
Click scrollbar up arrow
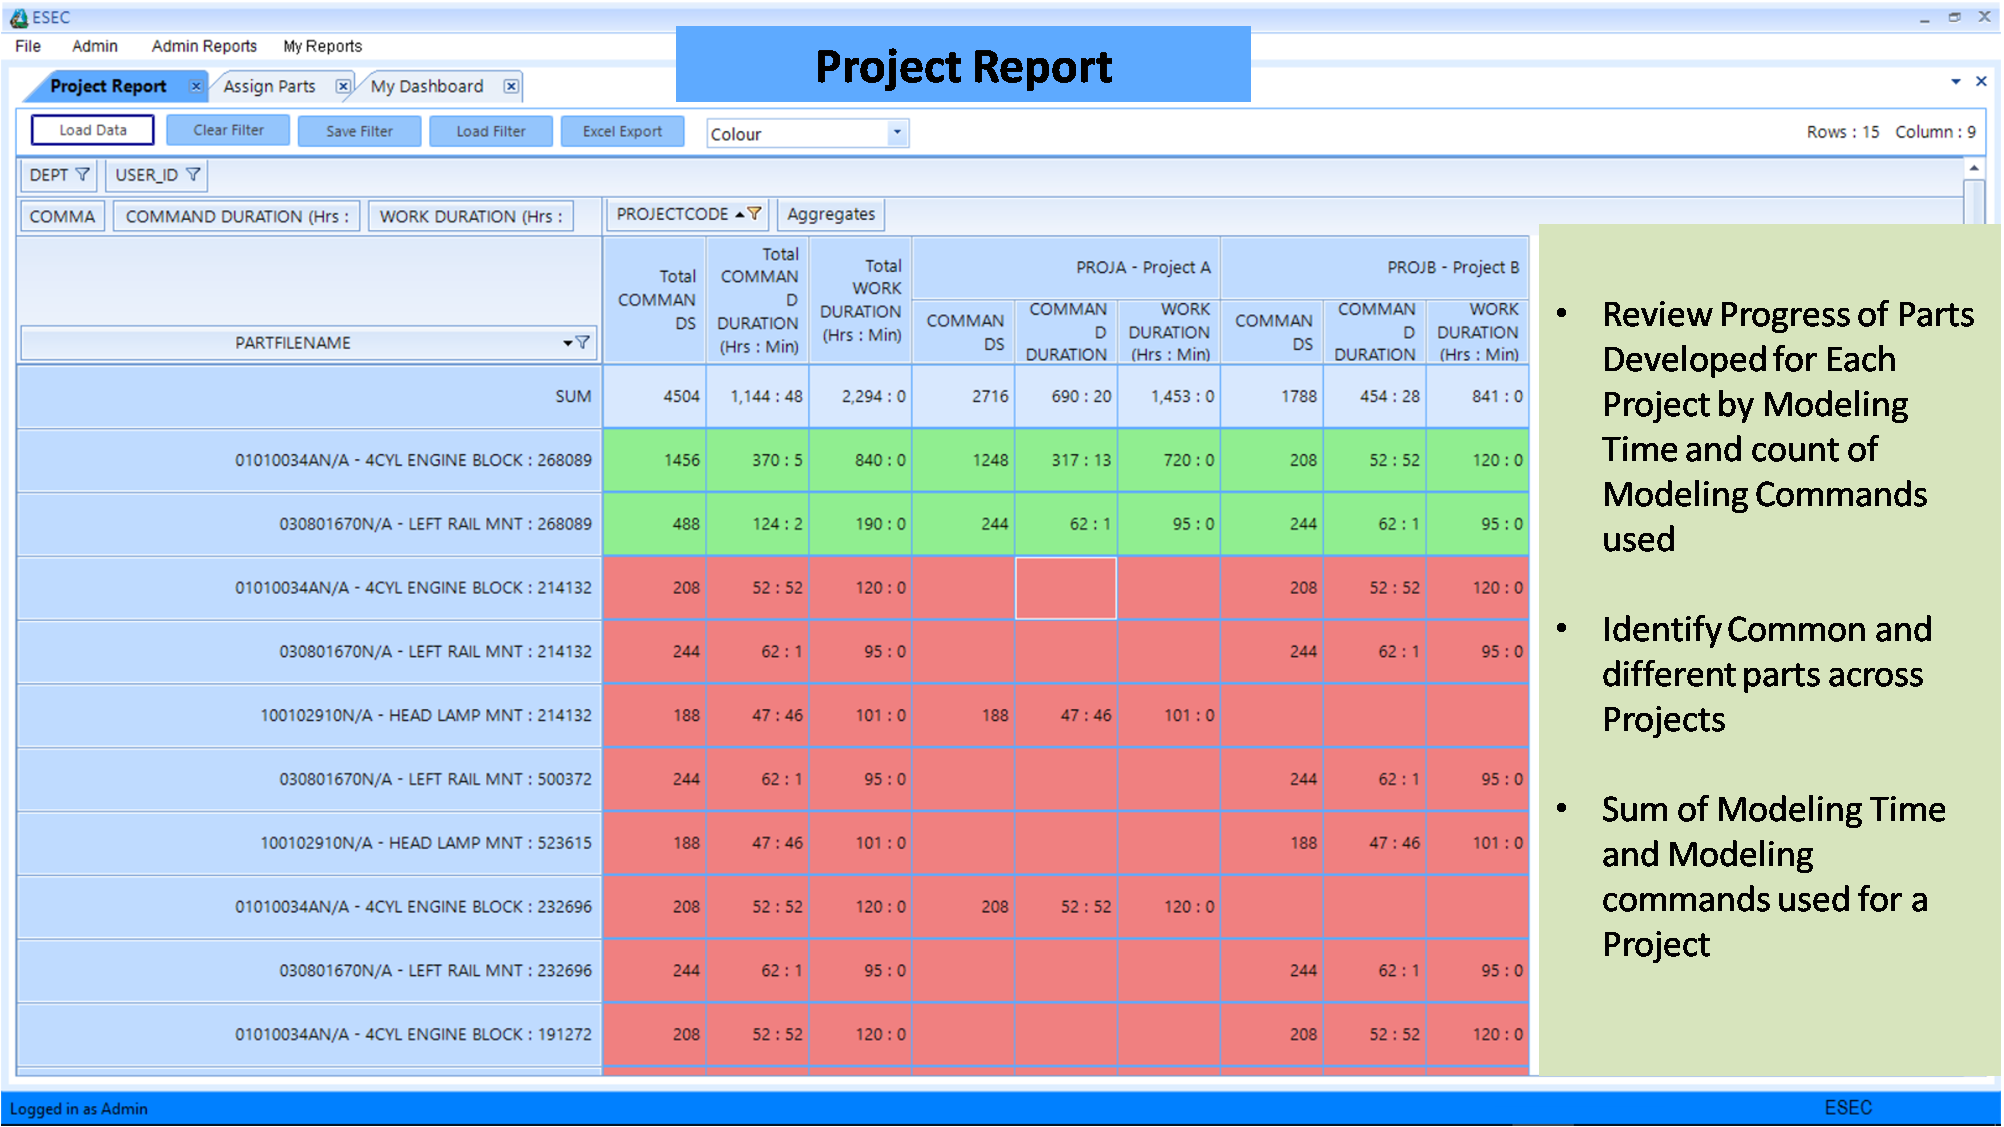coord(1974,168)
